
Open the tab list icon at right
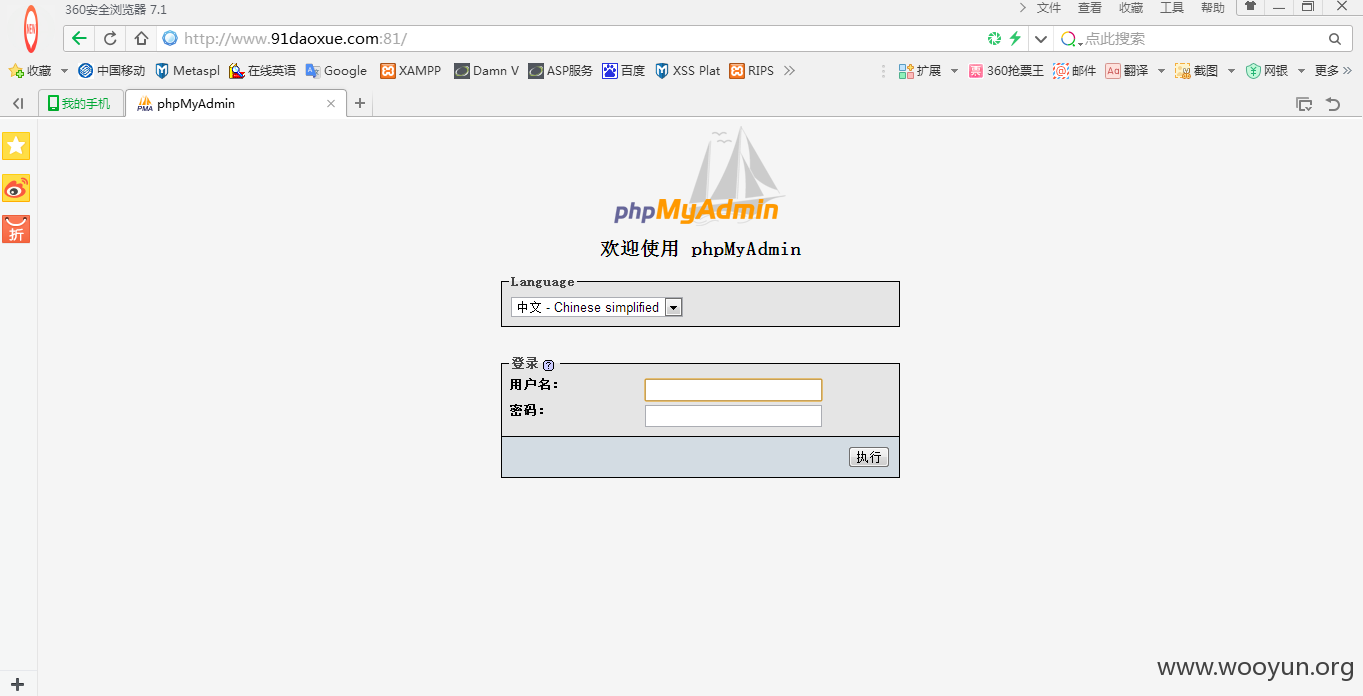click(x=1304, y=104)
